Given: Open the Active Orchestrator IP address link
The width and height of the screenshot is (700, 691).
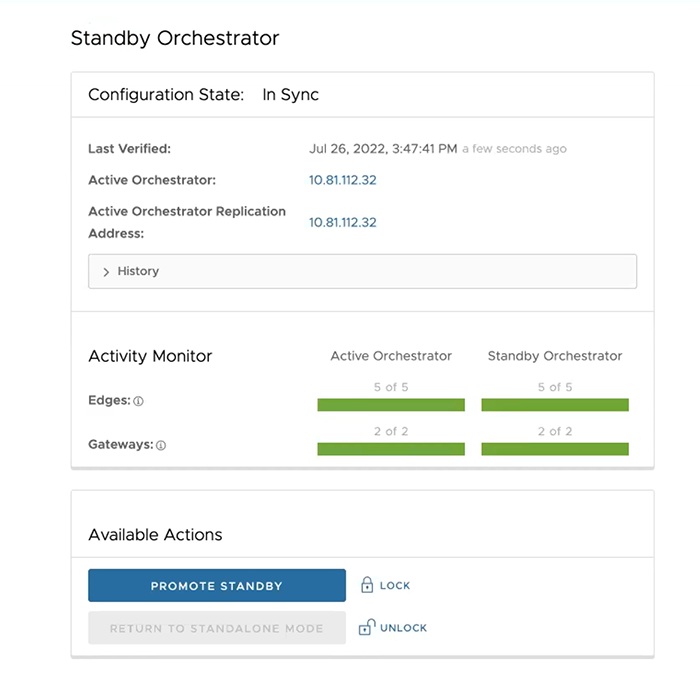Looking at the screenshot, I should click(342, 180).
